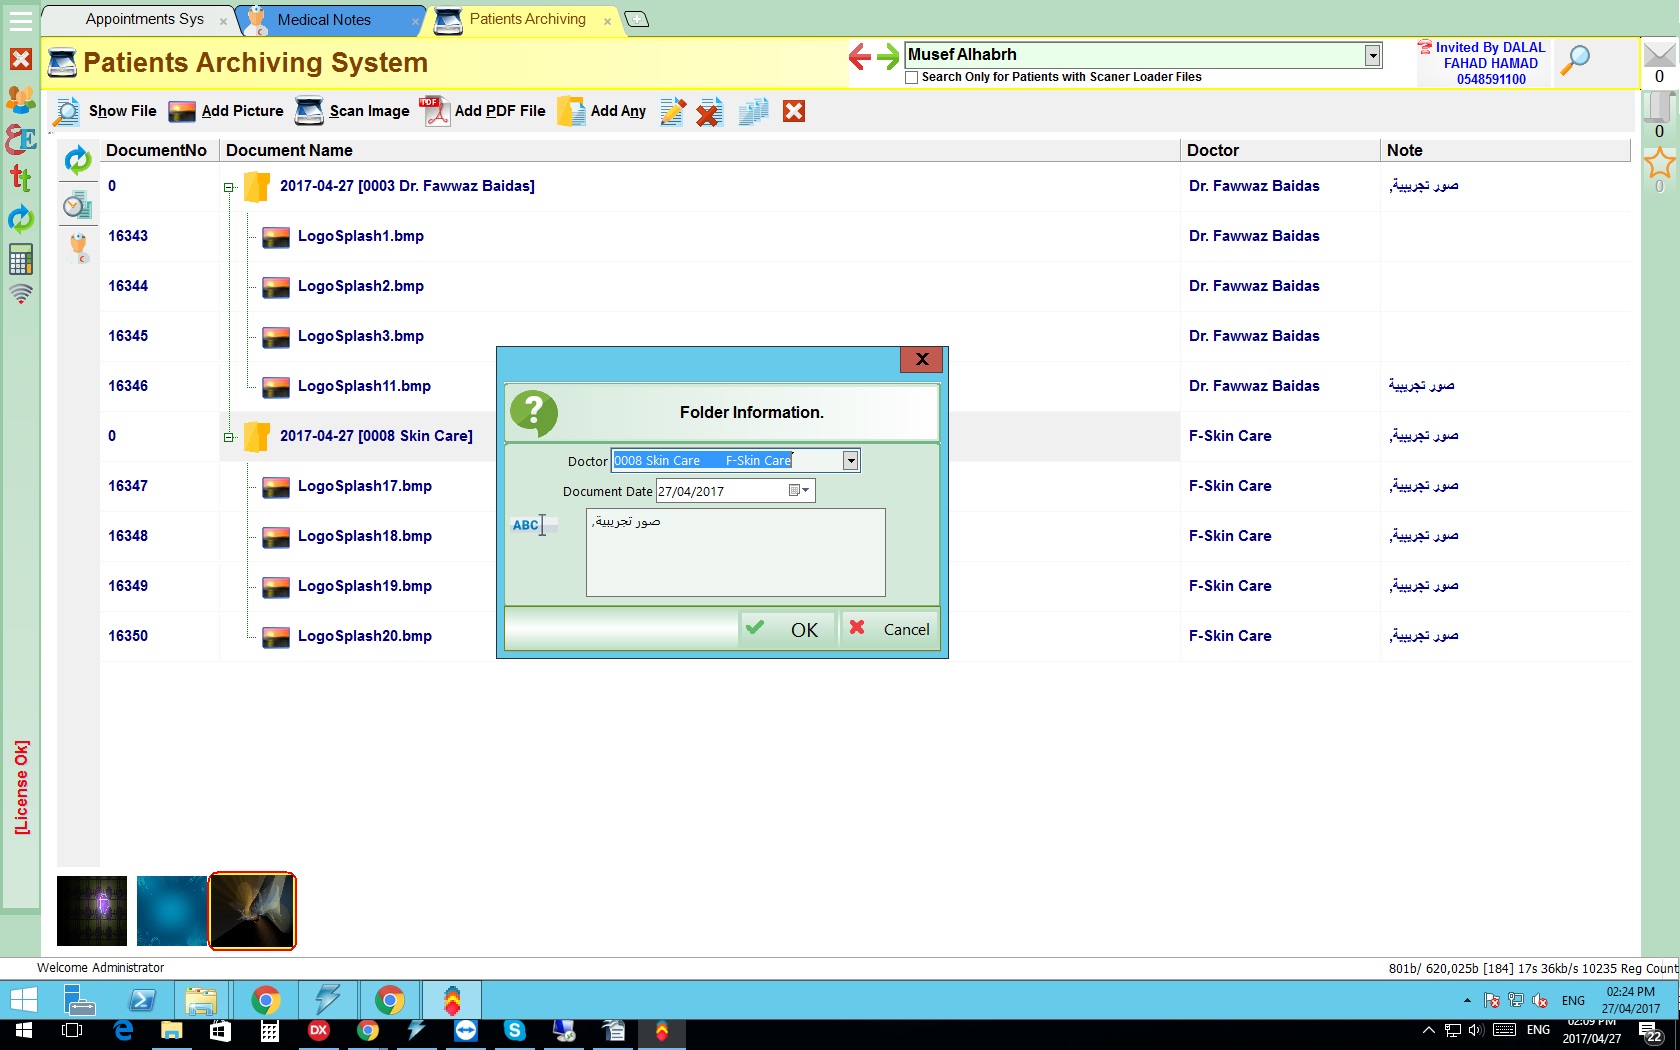Click the edit document pencil icon

click(x=673, y=112)
